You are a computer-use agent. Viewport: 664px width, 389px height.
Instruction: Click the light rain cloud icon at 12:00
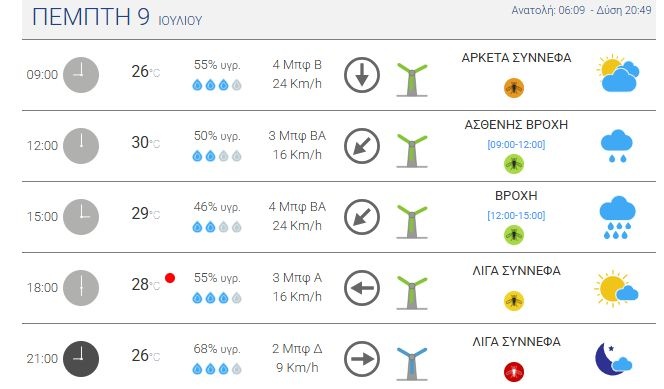click(617, 146)
